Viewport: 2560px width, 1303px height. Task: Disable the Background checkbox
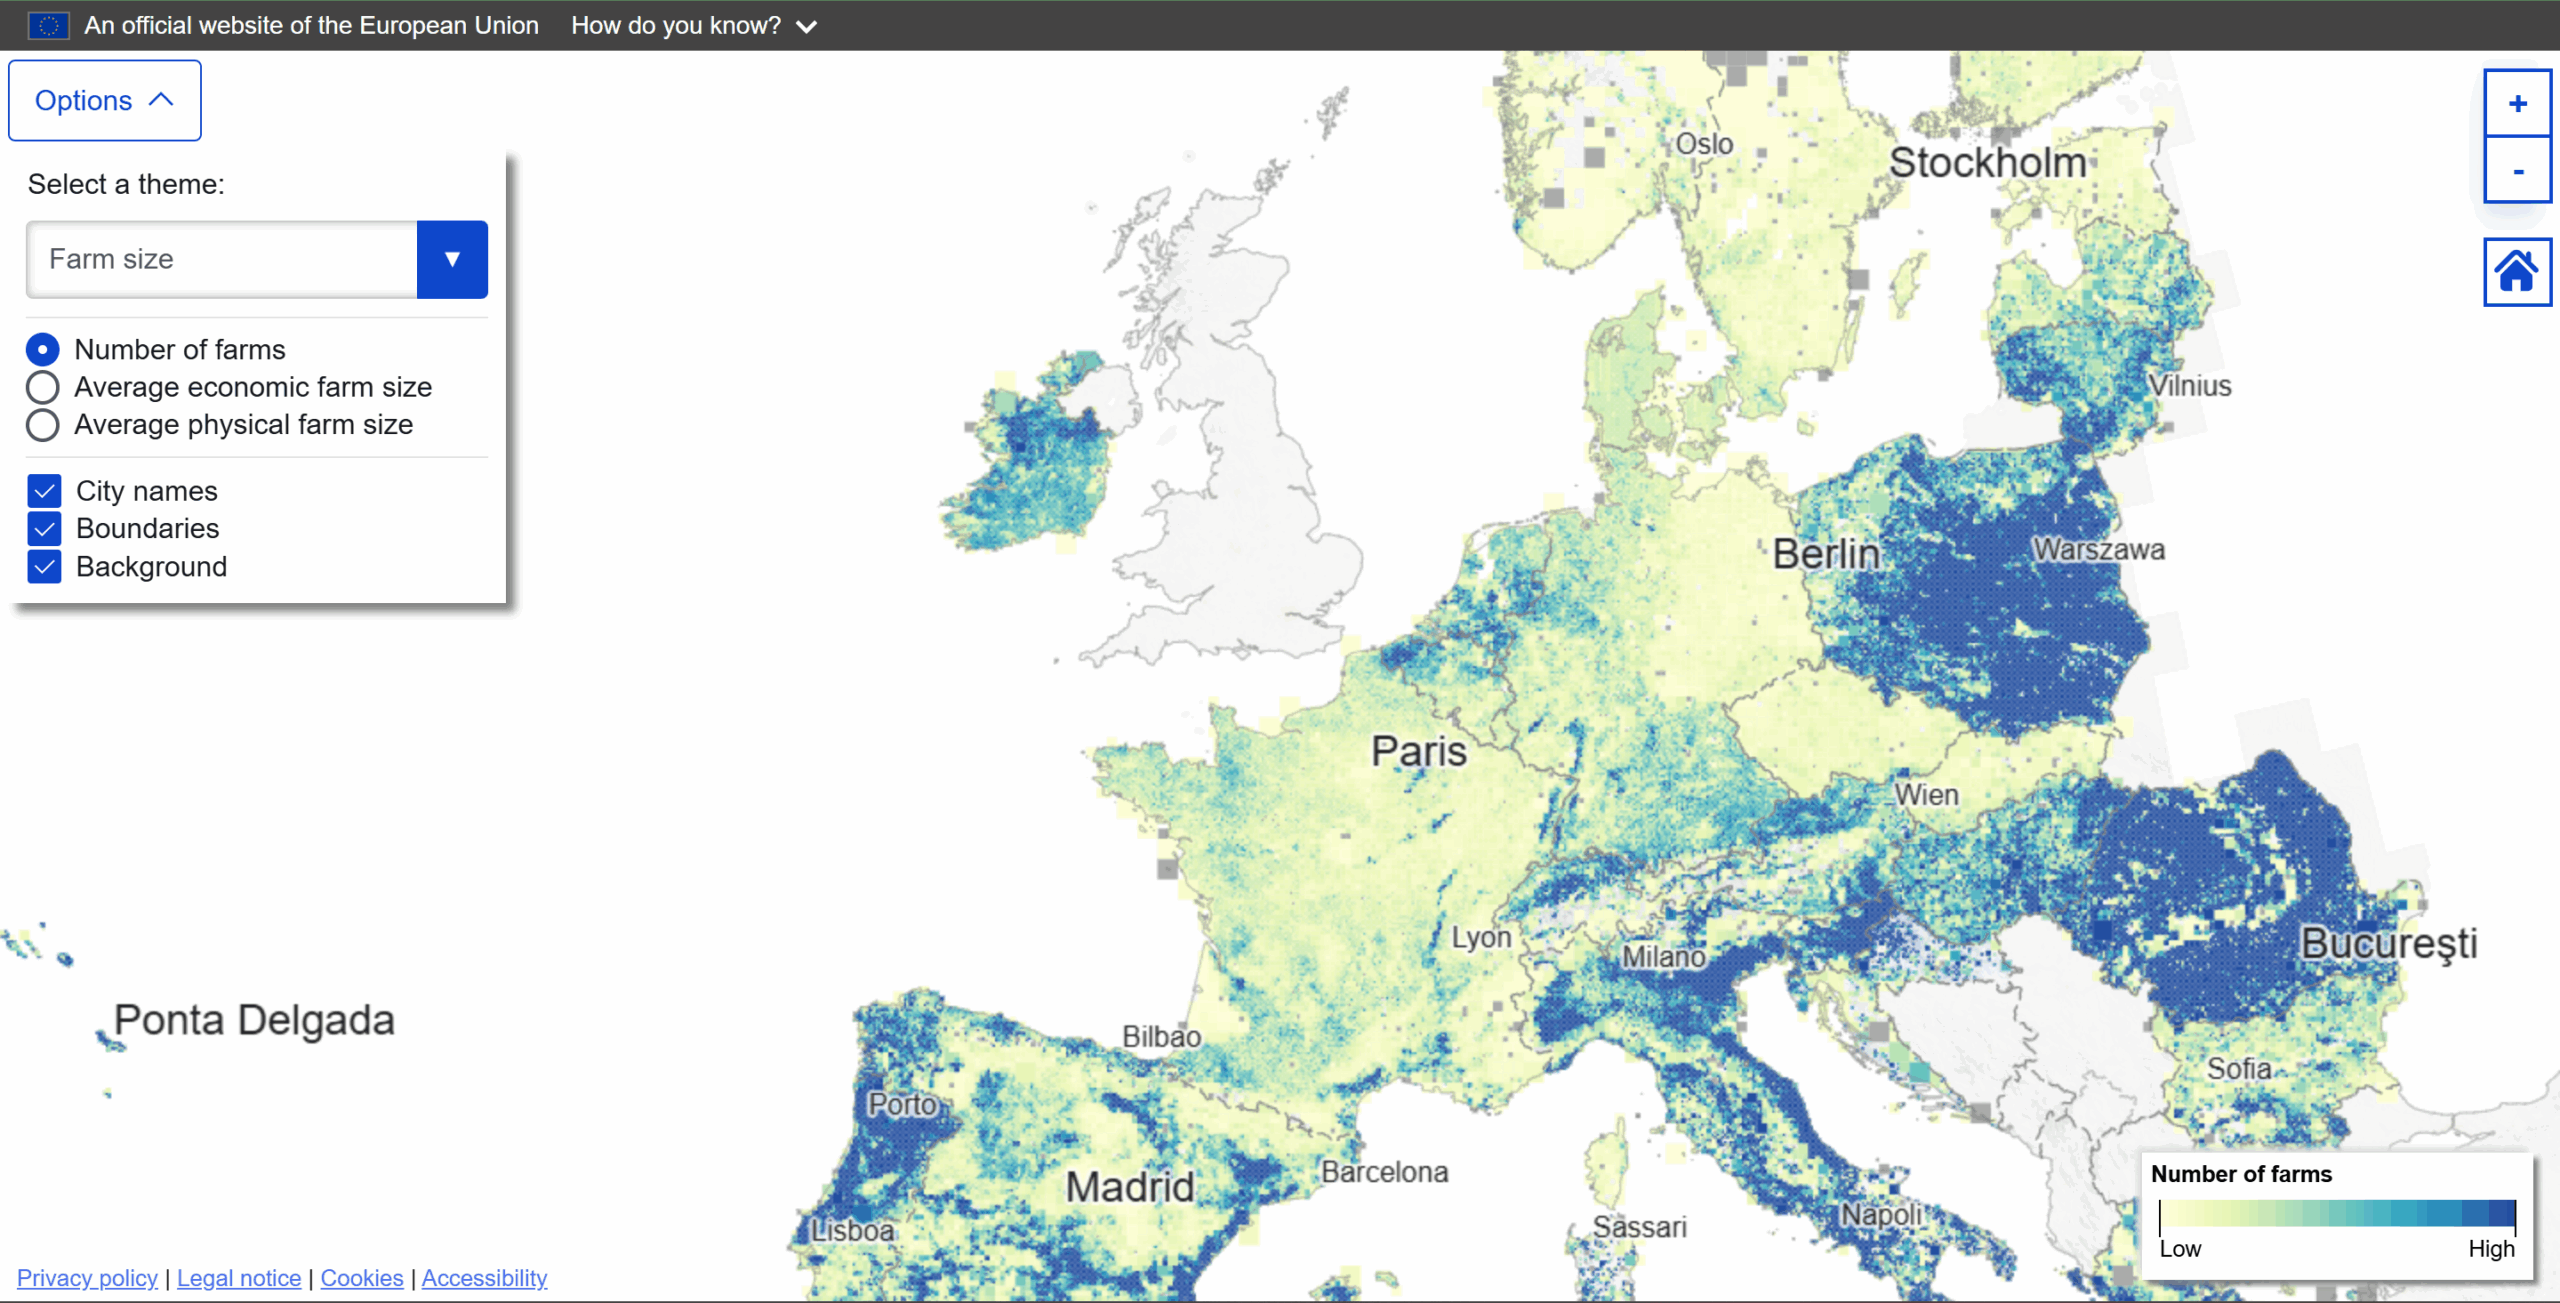[45, 567]
